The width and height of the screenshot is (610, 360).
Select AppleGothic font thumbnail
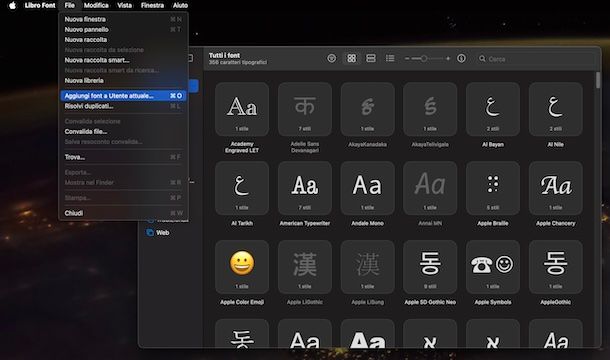click(556, 267)
